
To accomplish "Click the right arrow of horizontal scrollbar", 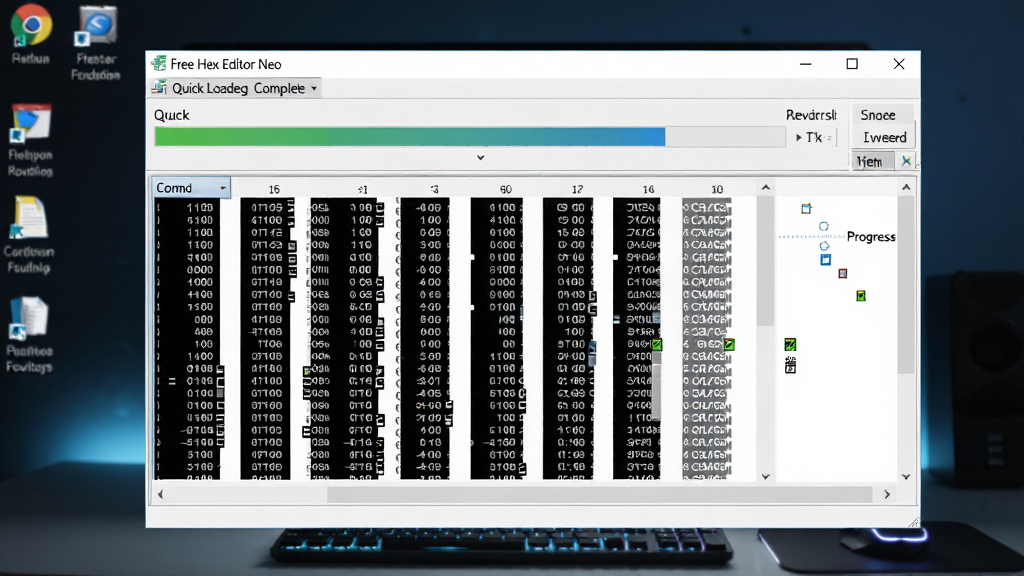I will click(887, 494).
